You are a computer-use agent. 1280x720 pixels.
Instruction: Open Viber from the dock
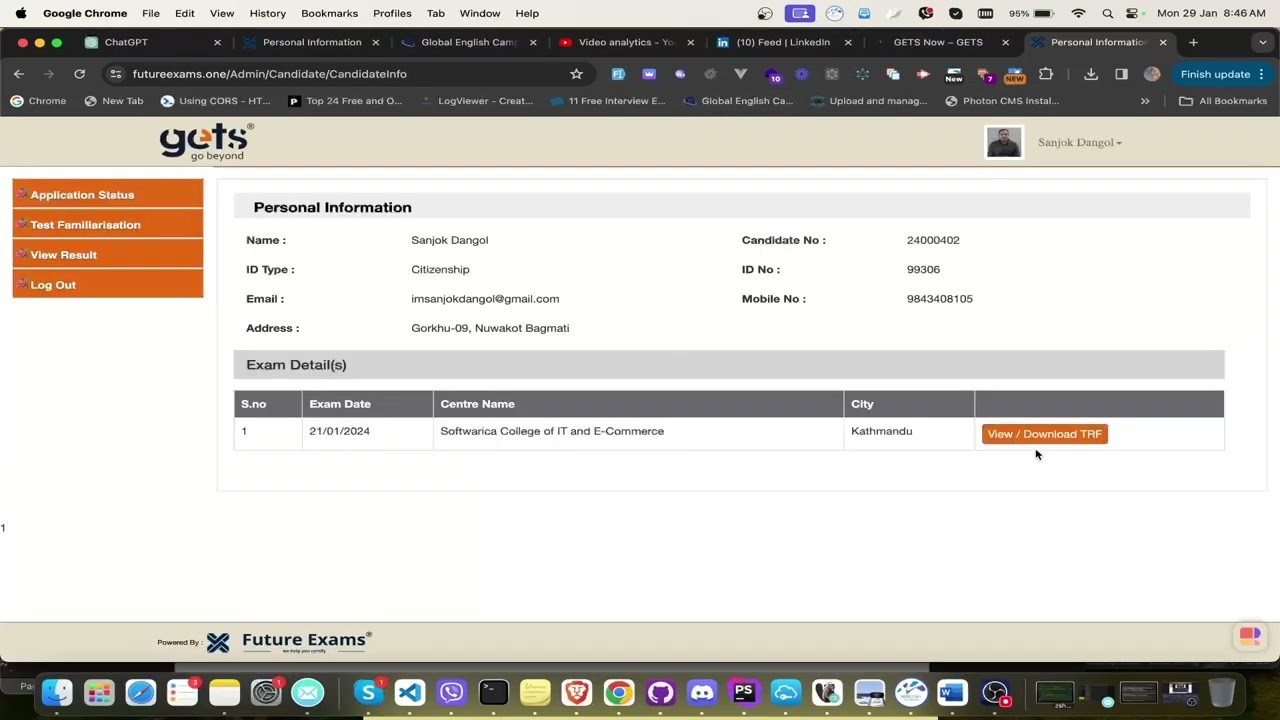point(452,692)
